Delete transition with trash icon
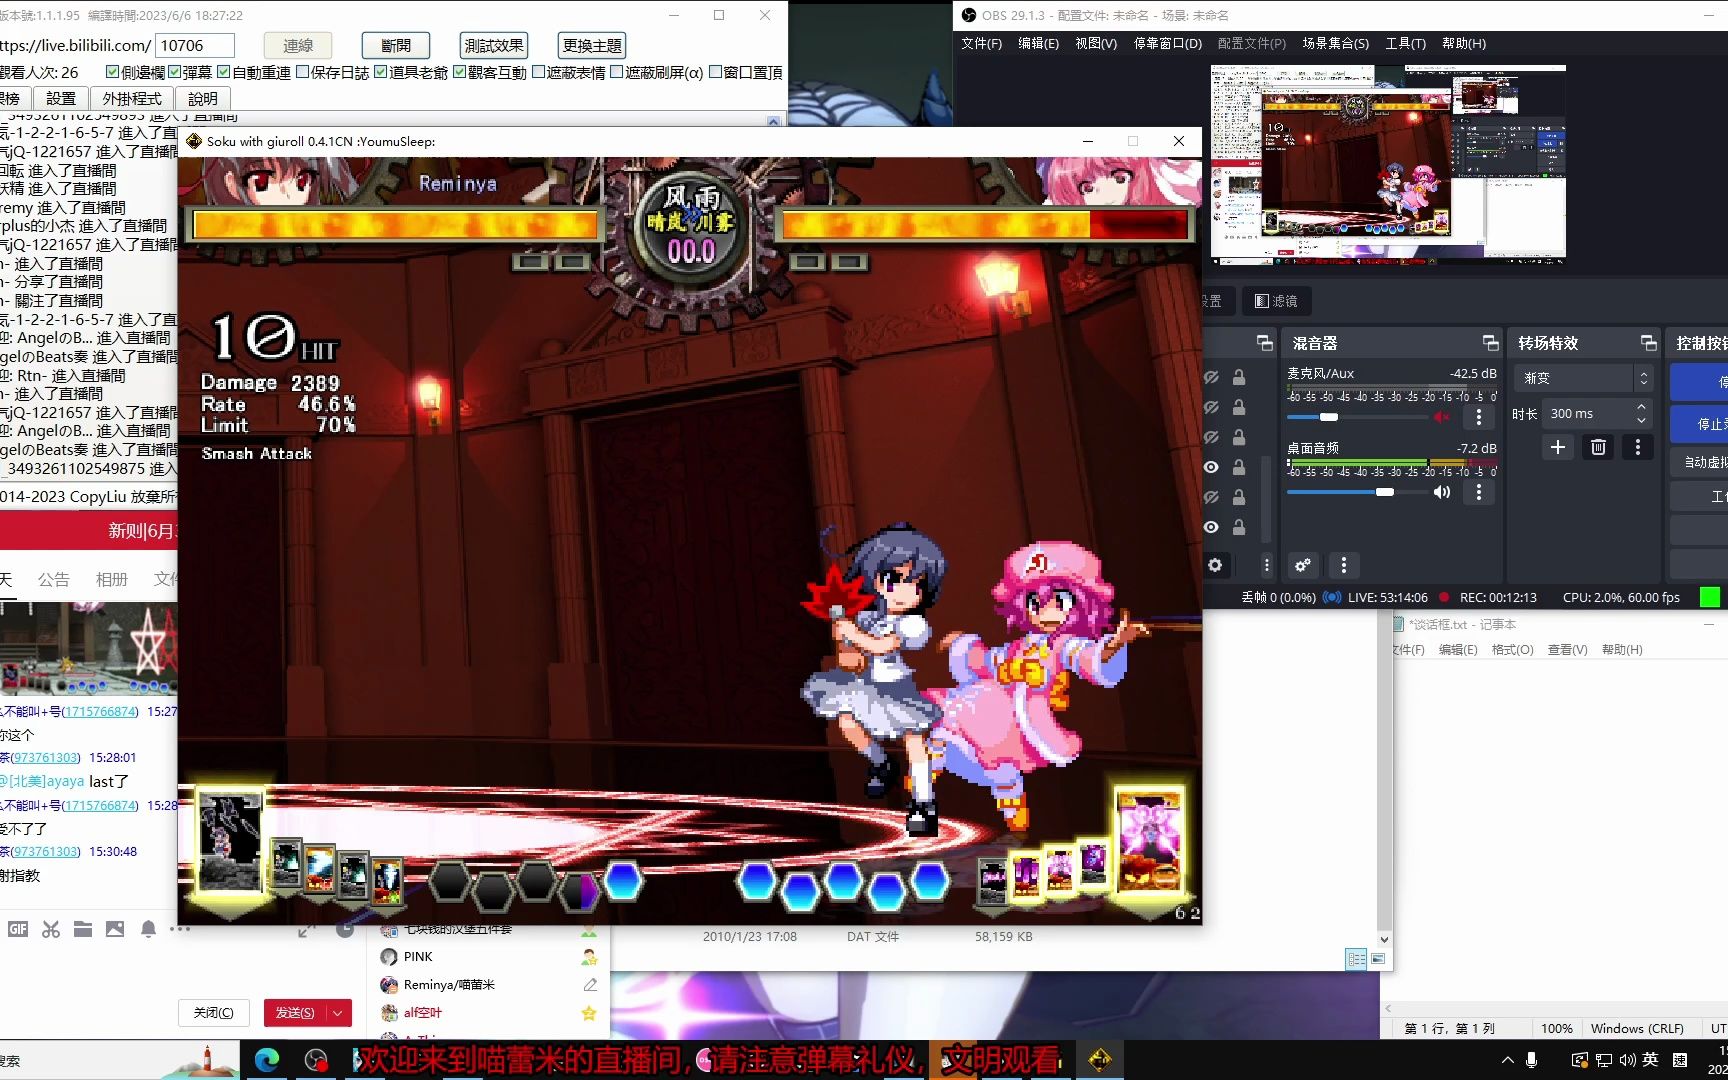1728x1080 pixels. click(1598, 447)
